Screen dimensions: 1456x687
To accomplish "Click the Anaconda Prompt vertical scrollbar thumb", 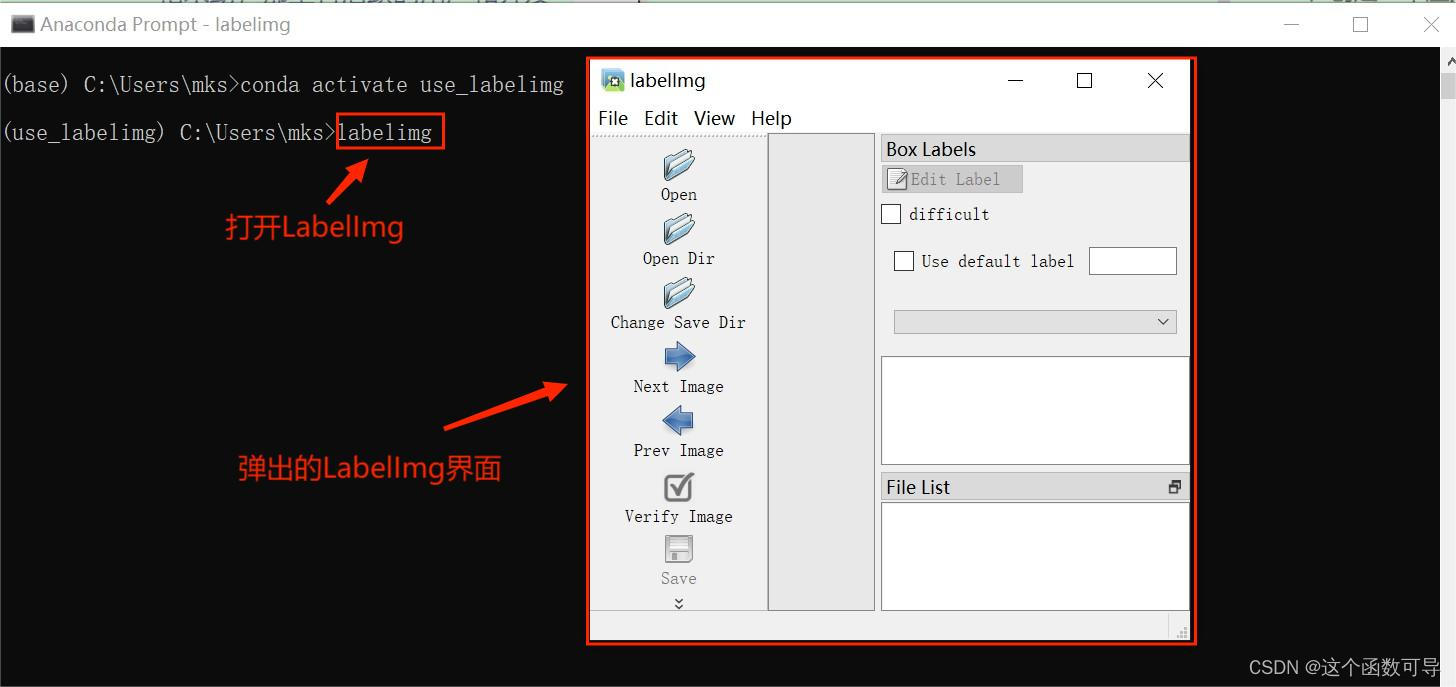I will click(x=1447, y=85).
